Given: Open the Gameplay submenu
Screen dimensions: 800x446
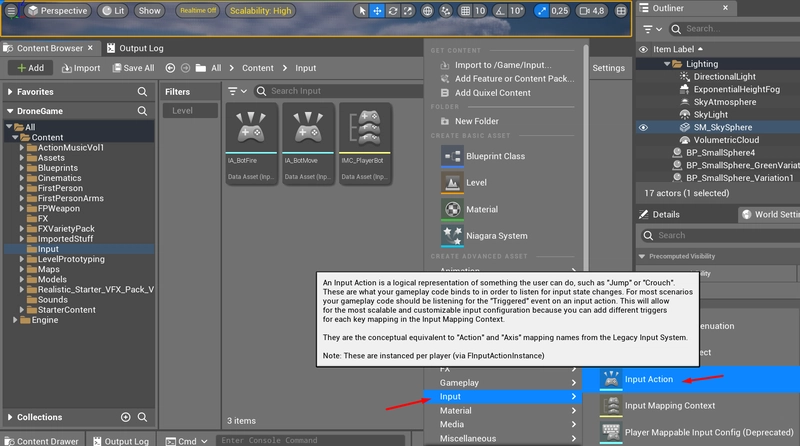Looking at the screenshot, I should pyautogui.click(x=503, y=383).
